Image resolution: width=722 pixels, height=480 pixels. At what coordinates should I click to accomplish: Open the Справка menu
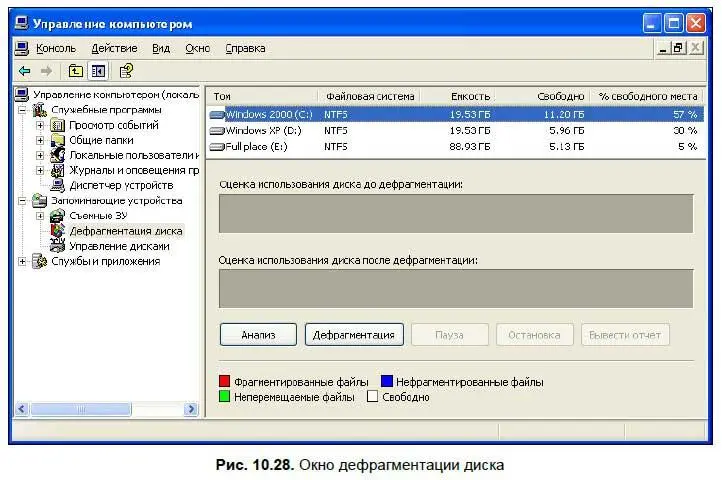pyautogui.click(x=245, y=48)
